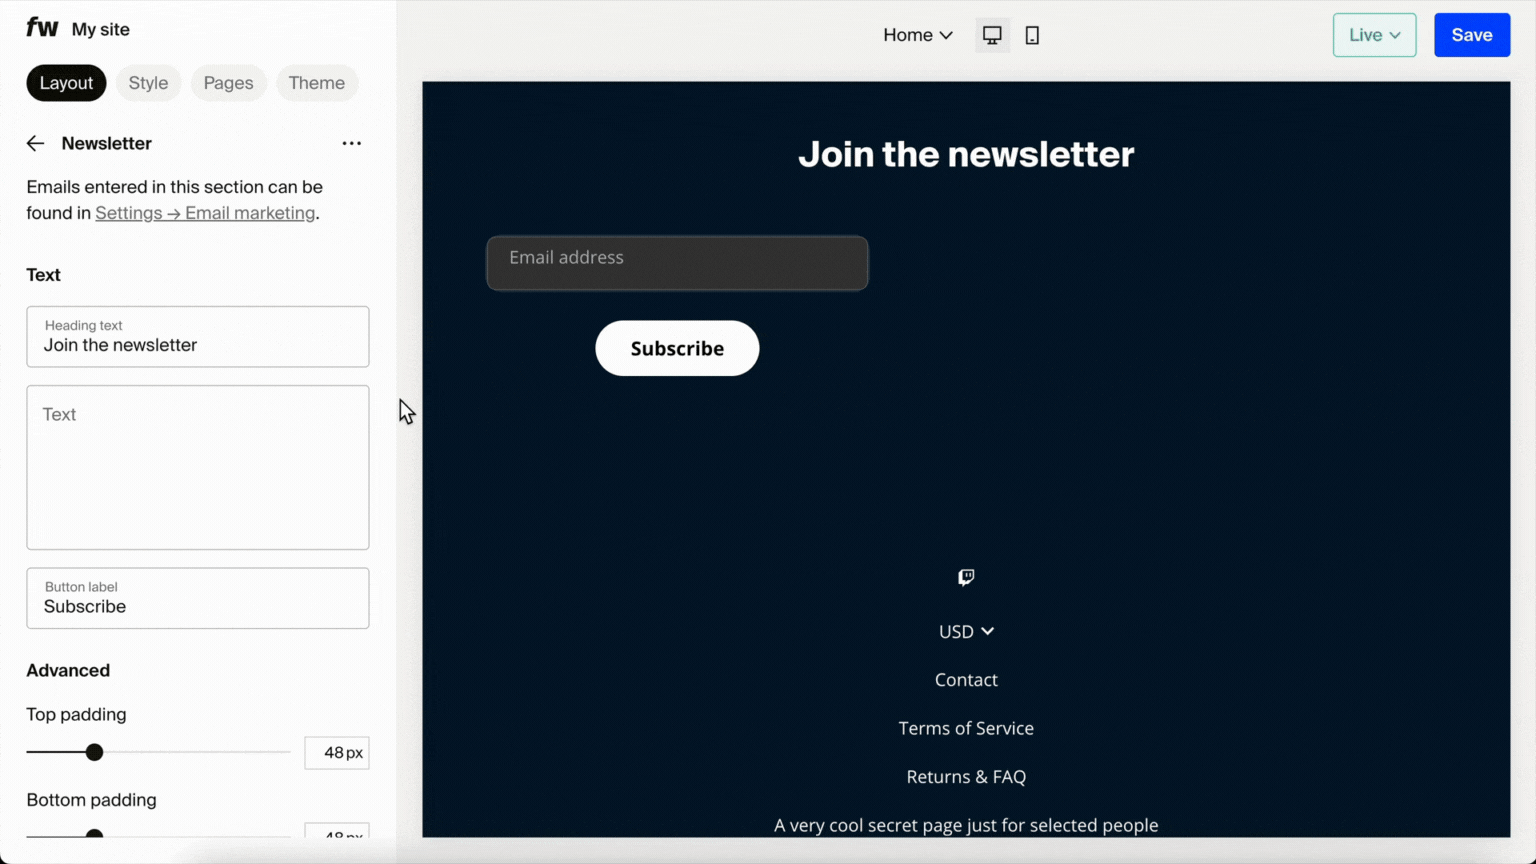This screenshot has height=864, width=1536.
Task: Open the Home page selector dropdown
Action: click(916, 34)
